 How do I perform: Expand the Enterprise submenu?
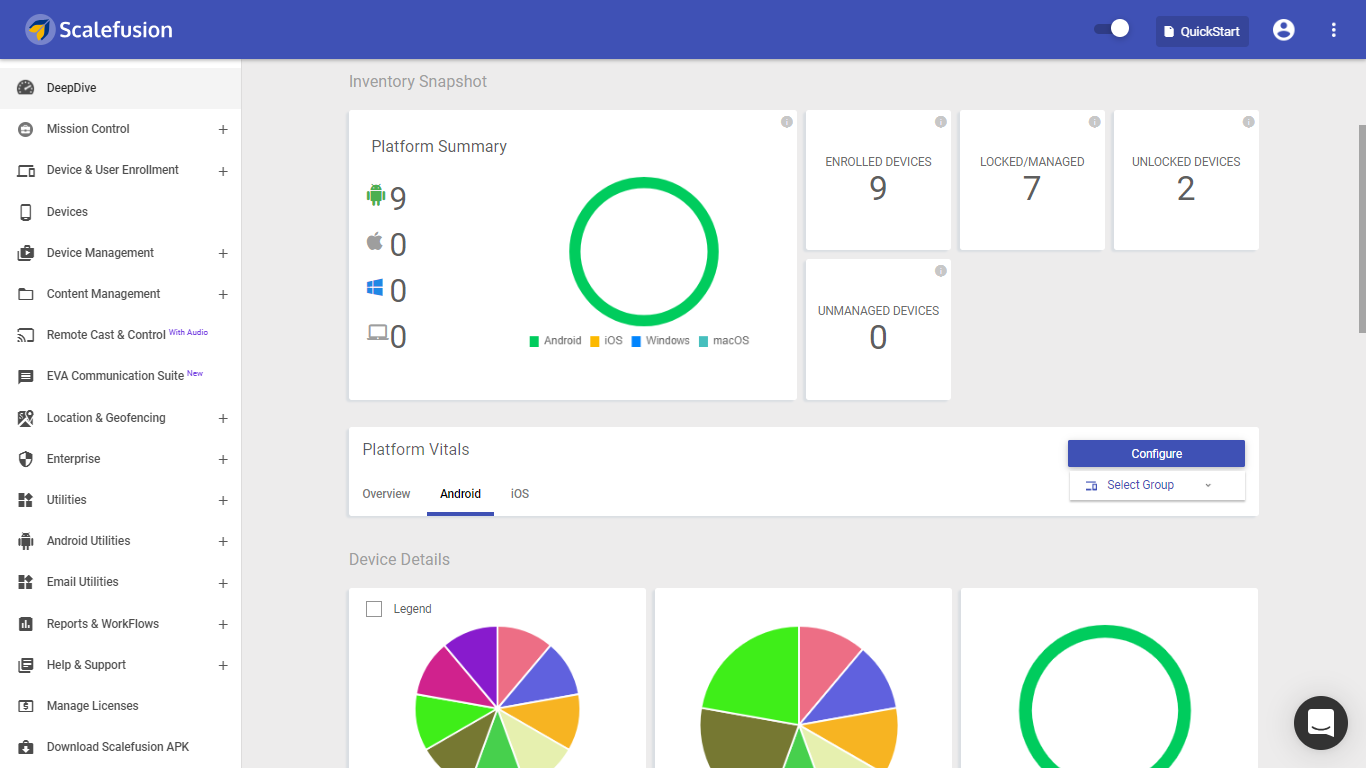point(223,460)
